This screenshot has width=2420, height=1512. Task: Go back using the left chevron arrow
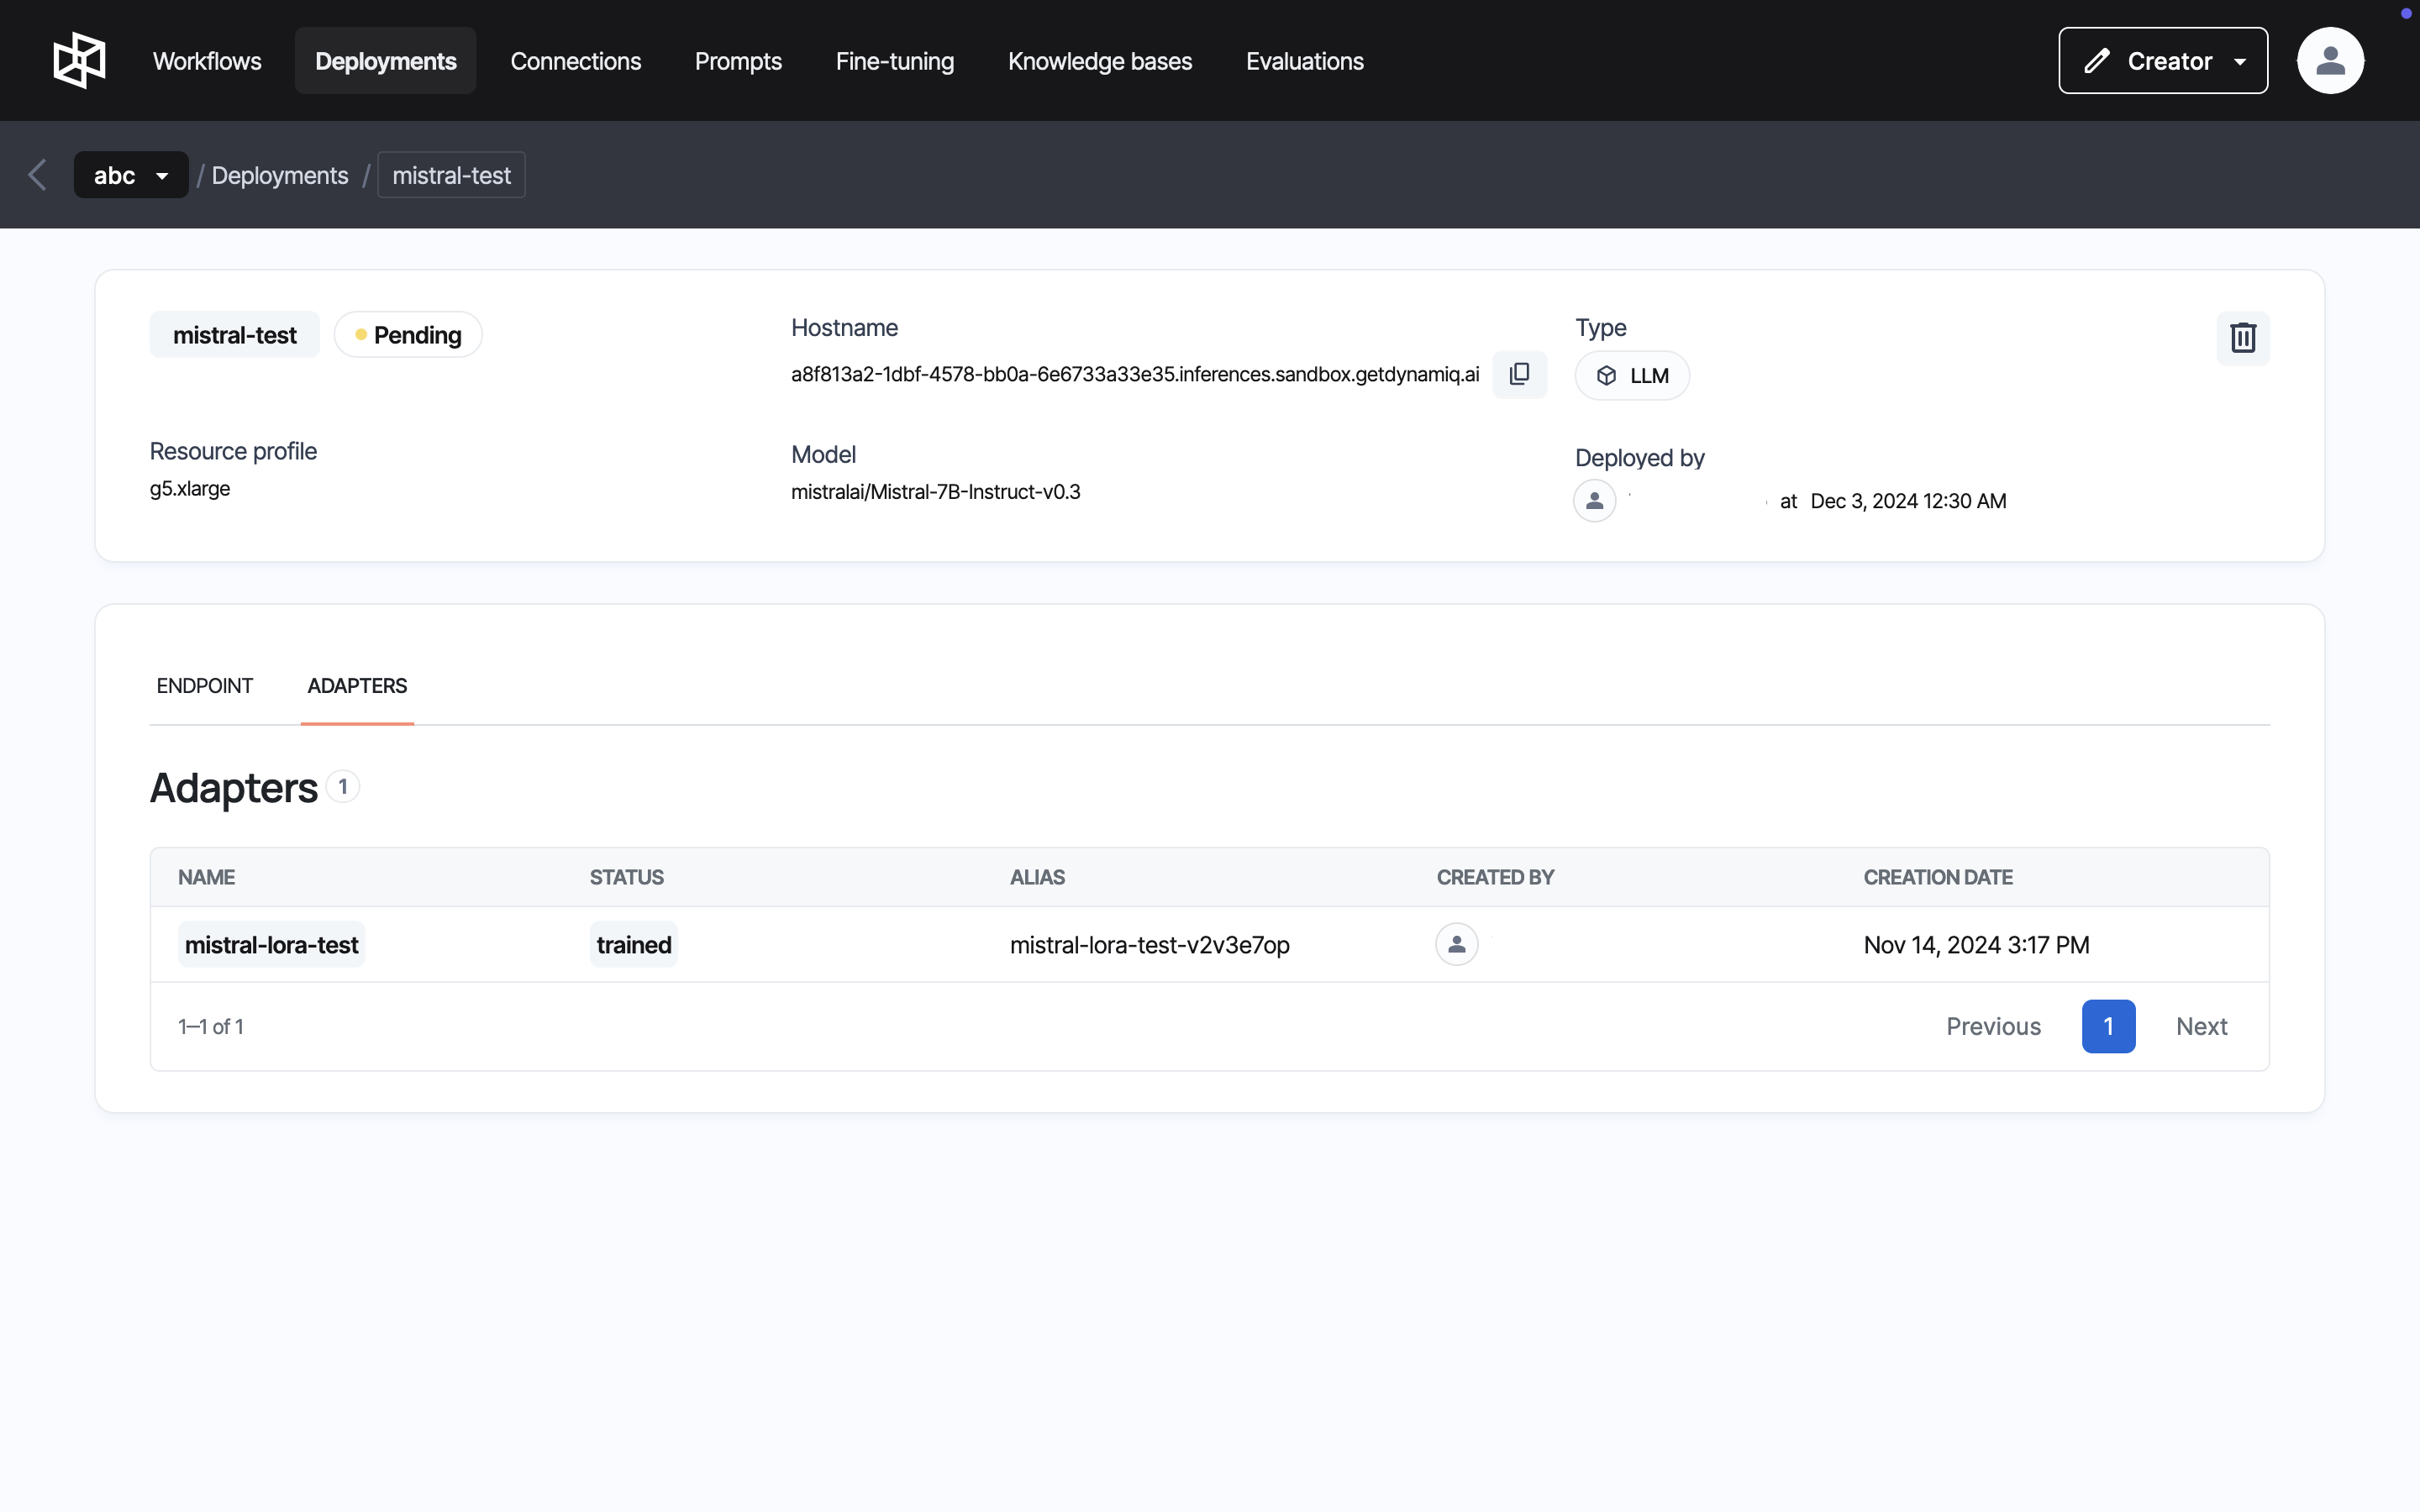[38, 175]
